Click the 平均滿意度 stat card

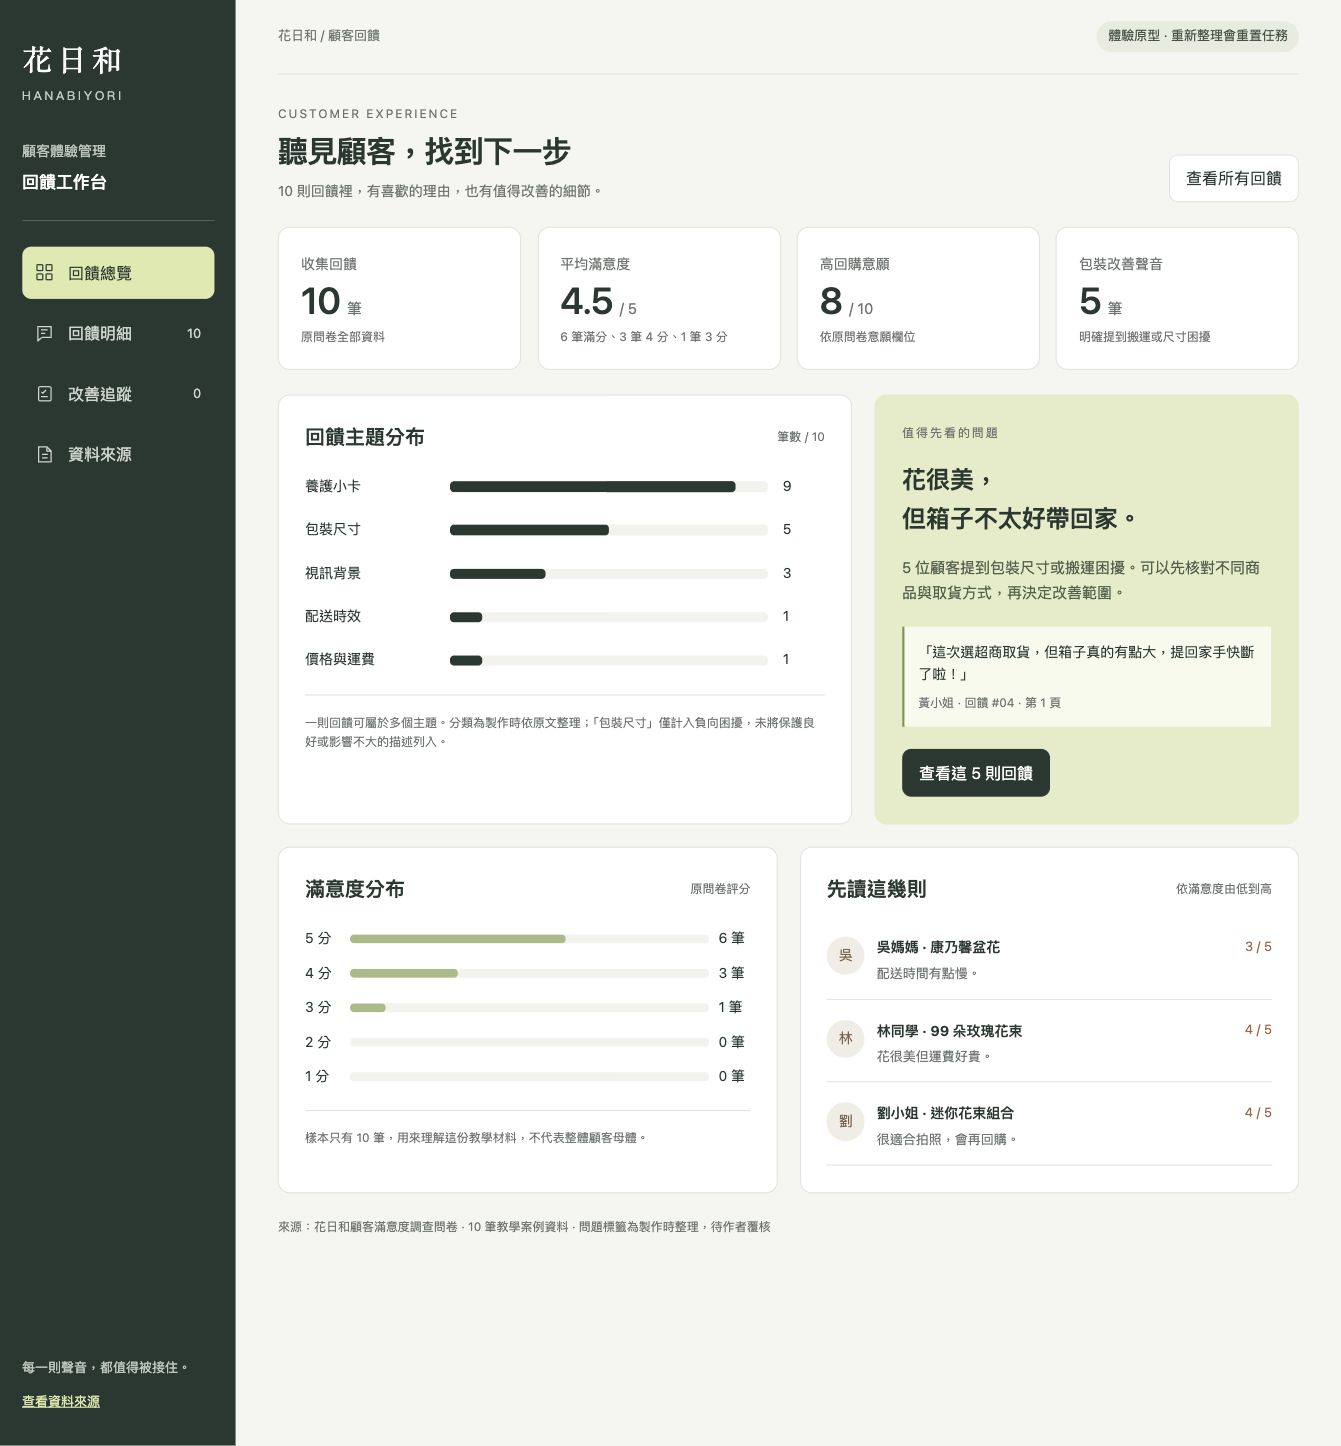pyautogui.click(x=659, y=298)
